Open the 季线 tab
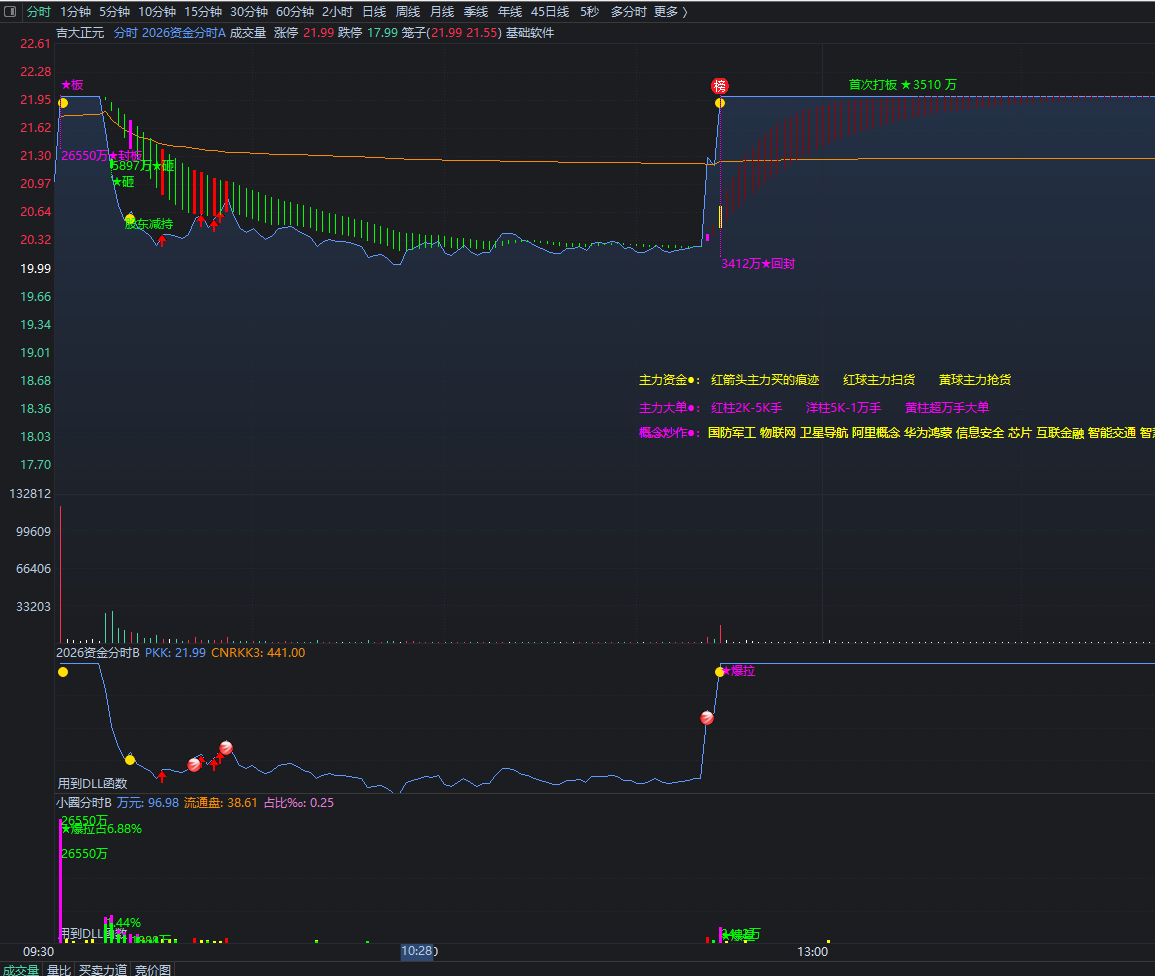Image resolution: width=1155 pixels, height=976 pixels. pos(476,12)
